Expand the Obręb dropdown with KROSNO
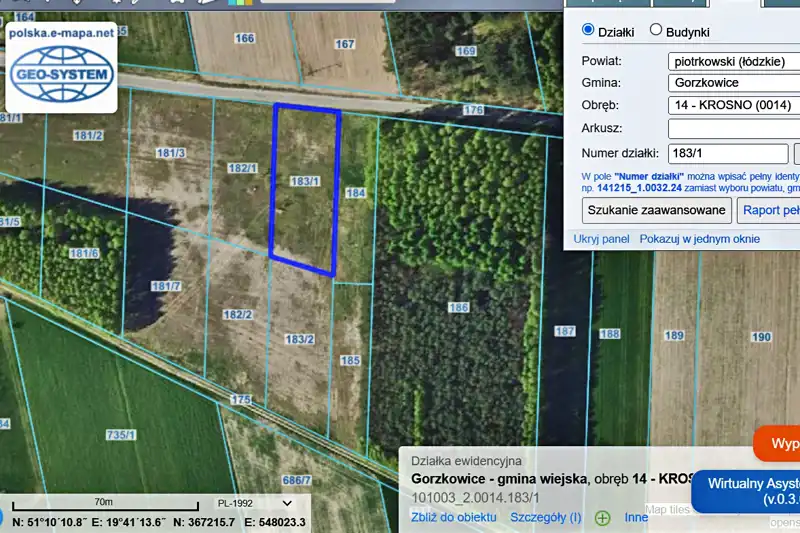This screenshot has width=800, height=533. (x=732, y=106)
